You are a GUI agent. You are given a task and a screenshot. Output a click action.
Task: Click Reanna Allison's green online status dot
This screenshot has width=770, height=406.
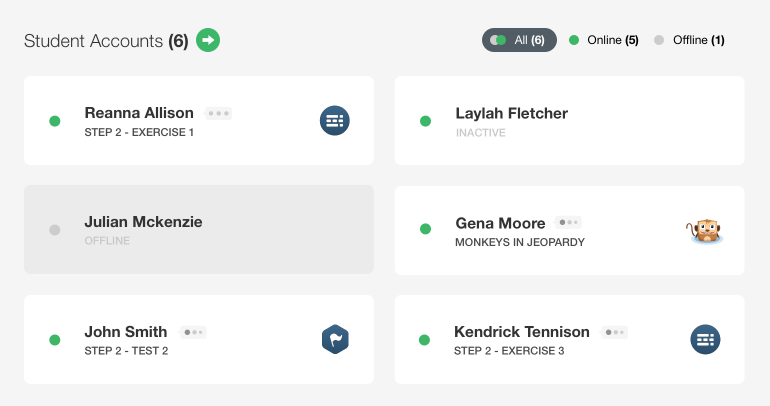coord(55,121)
